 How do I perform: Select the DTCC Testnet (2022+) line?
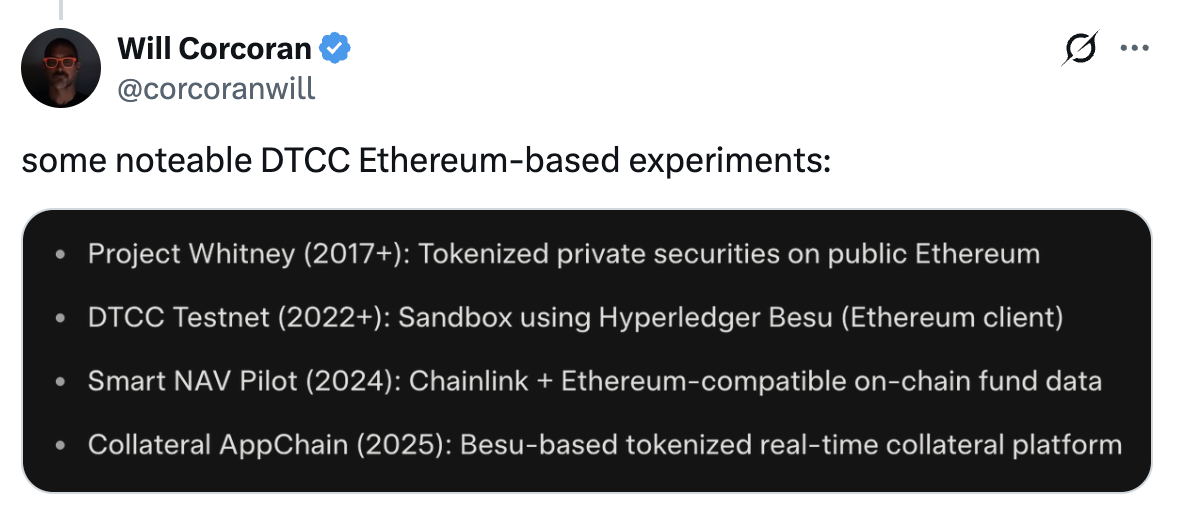pos(575,318)
